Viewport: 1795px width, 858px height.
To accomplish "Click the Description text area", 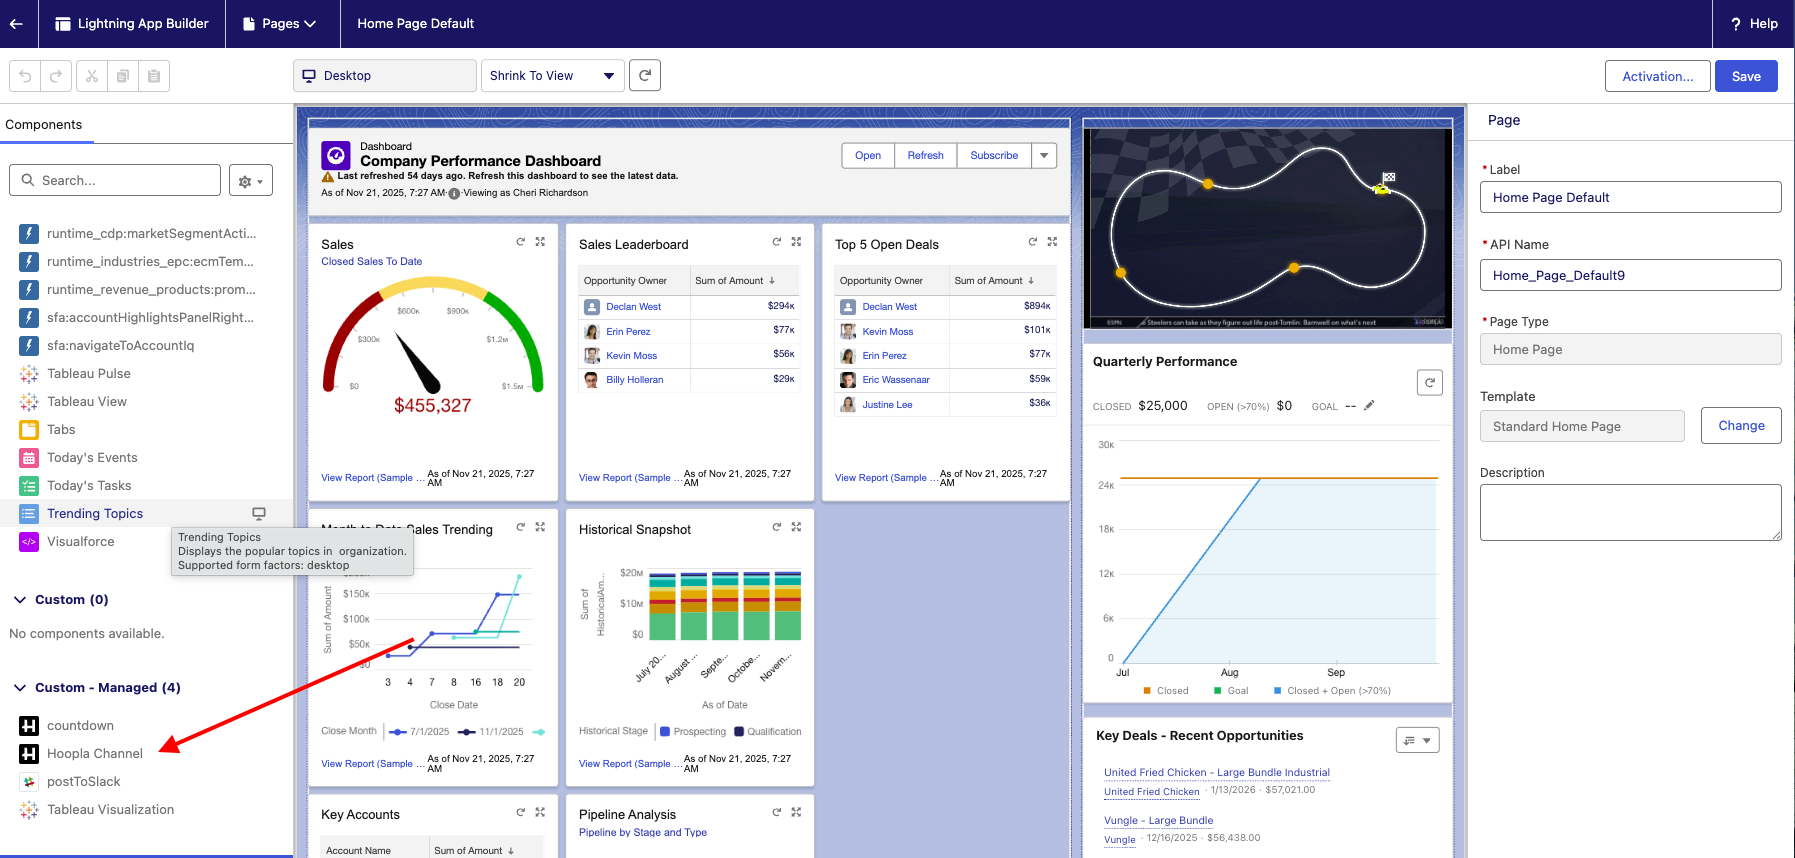I will tap(1631, 512).
